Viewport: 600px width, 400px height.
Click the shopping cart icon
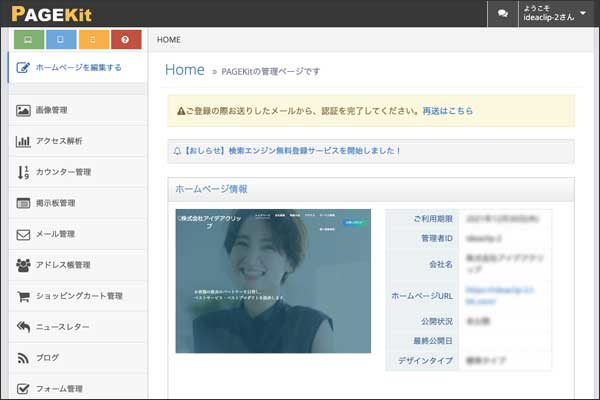click(23, 296)
